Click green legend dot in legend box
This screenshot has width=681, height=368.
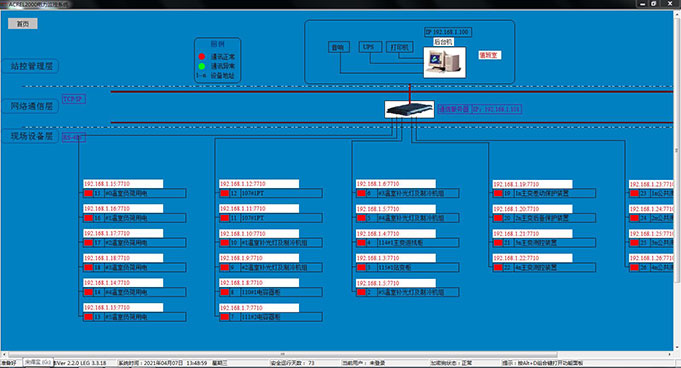click(x=202, y=66)
